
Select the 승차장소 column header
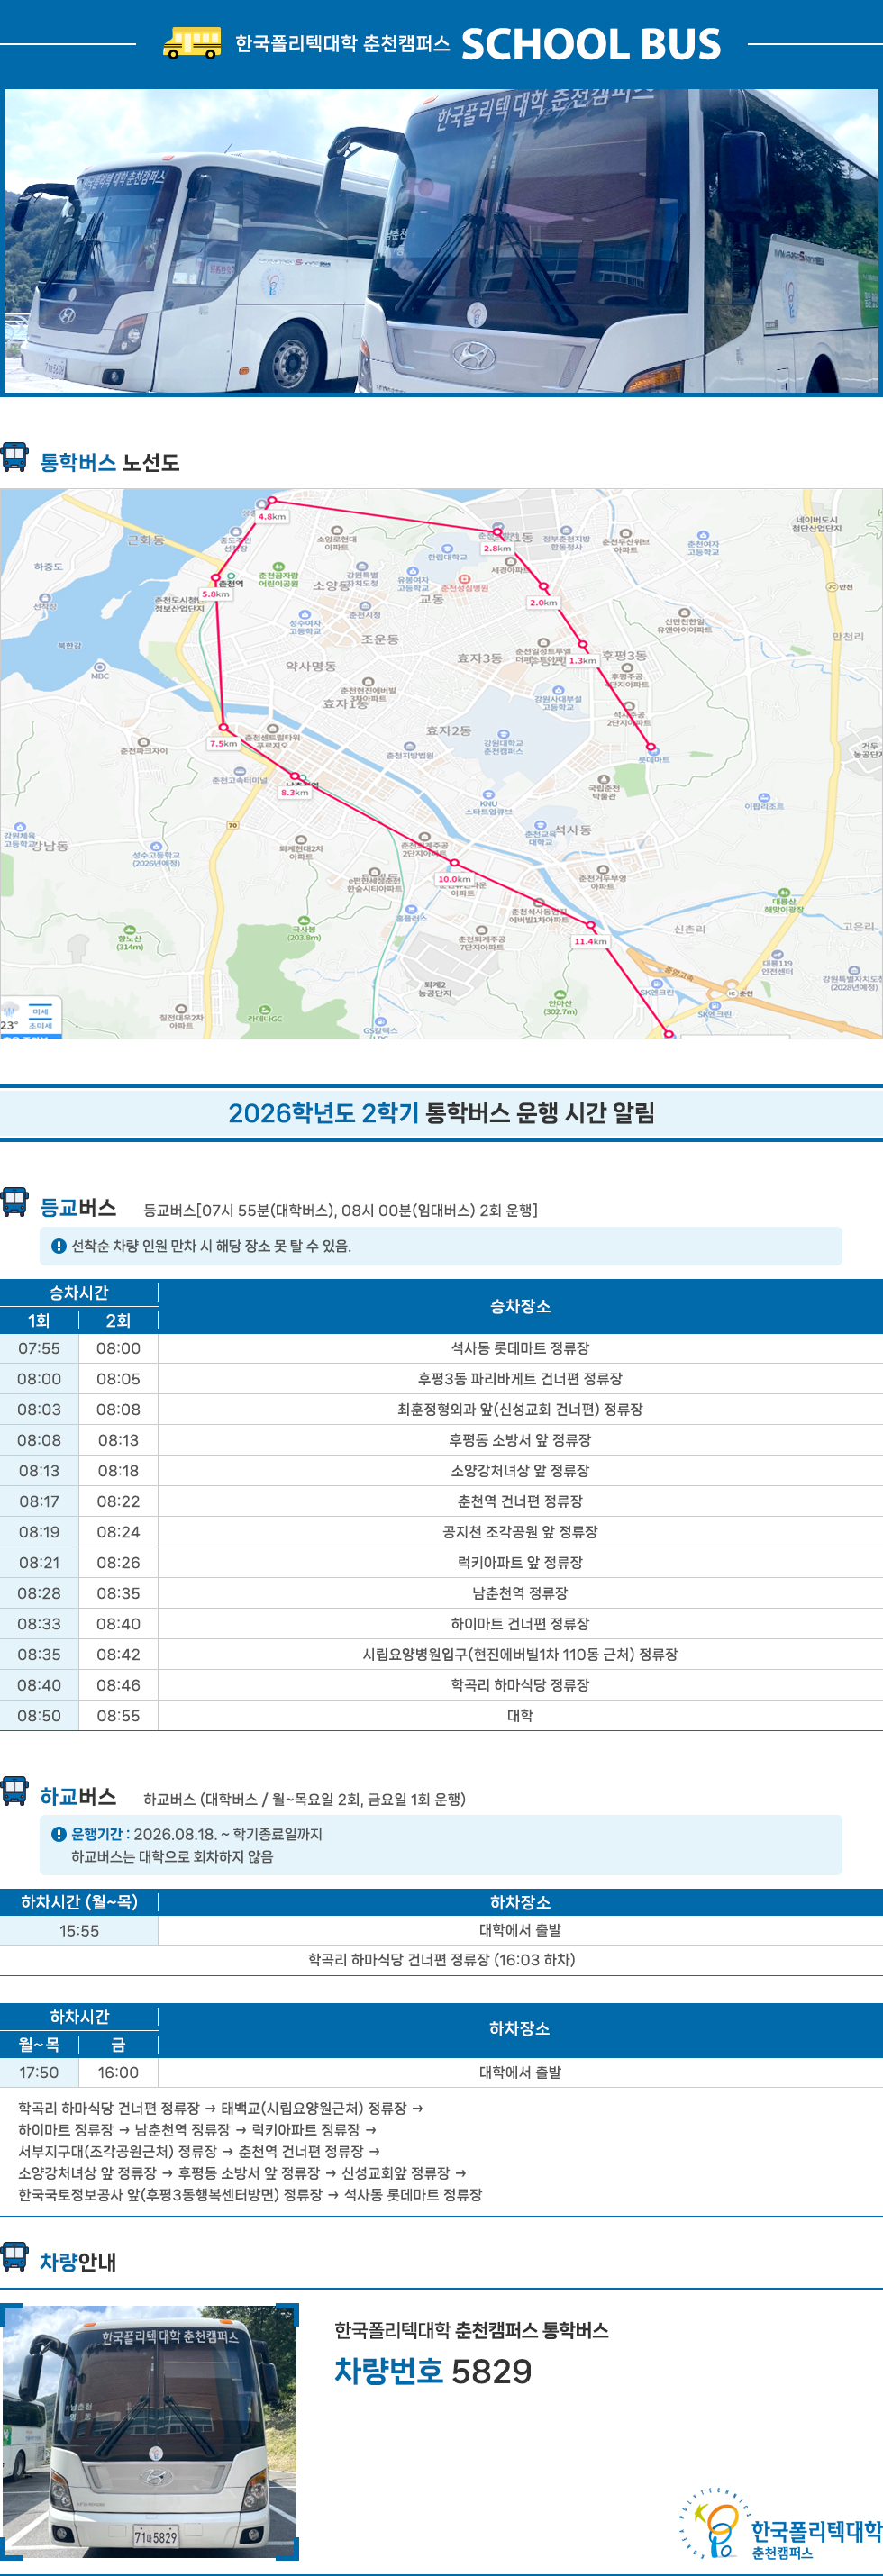(x=520, y=1306)
